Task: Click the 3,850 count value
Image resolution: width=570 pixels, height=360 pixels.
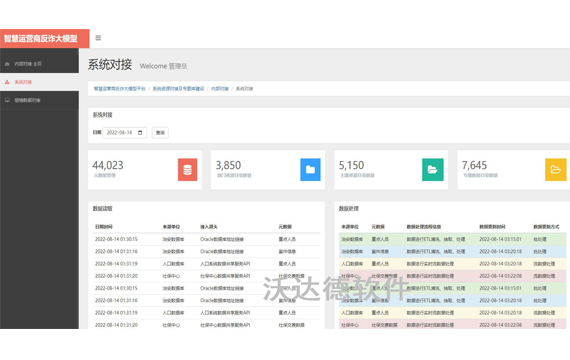Action: [228, 165]
